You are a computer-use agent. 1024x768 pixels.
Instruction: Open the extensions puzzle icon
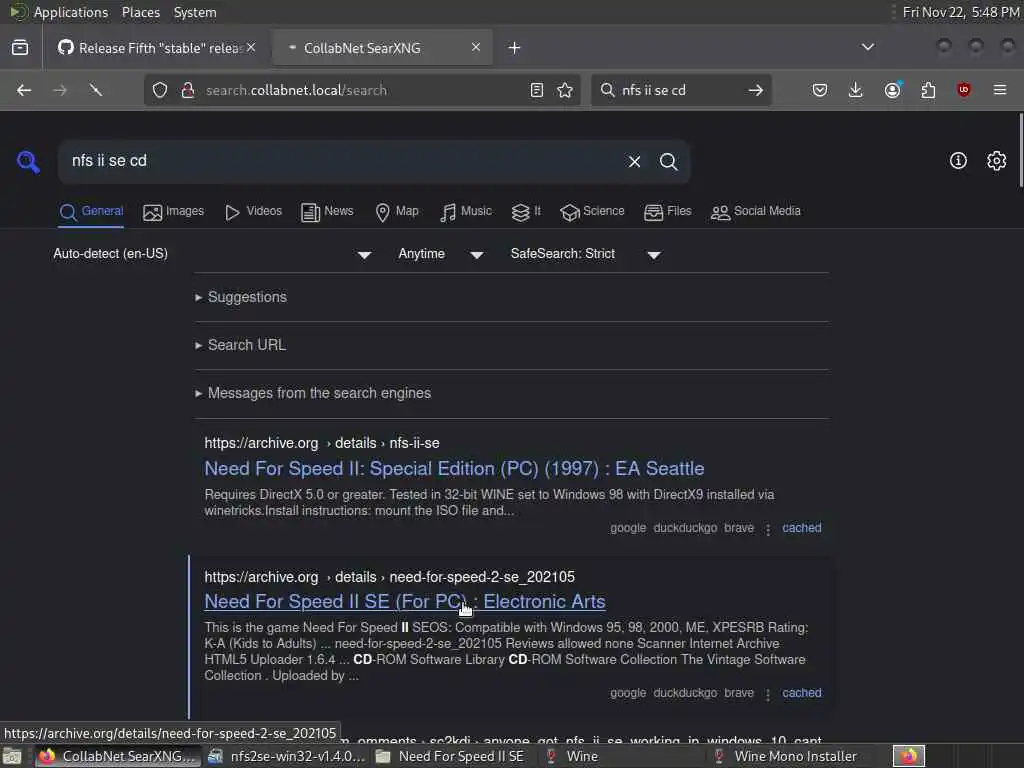tap(928, 90)
